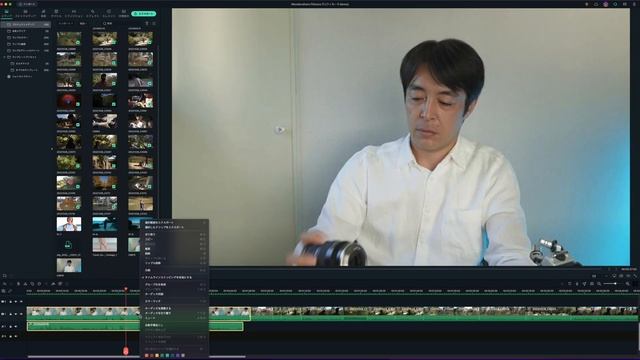Toggle the auto ripple link icon left of the ruler
Image resolution: width=640 pixels, height=360 pixels.
(10, 291)
